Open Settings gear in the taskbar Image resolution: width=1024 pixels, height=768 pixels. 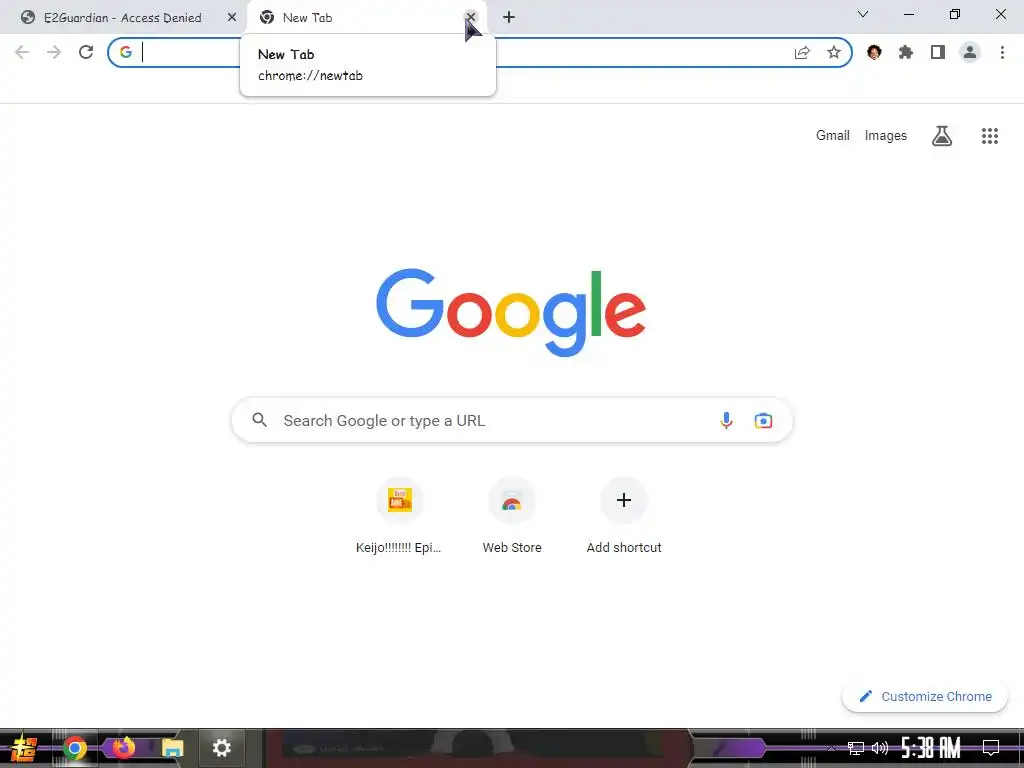[222, 748]
